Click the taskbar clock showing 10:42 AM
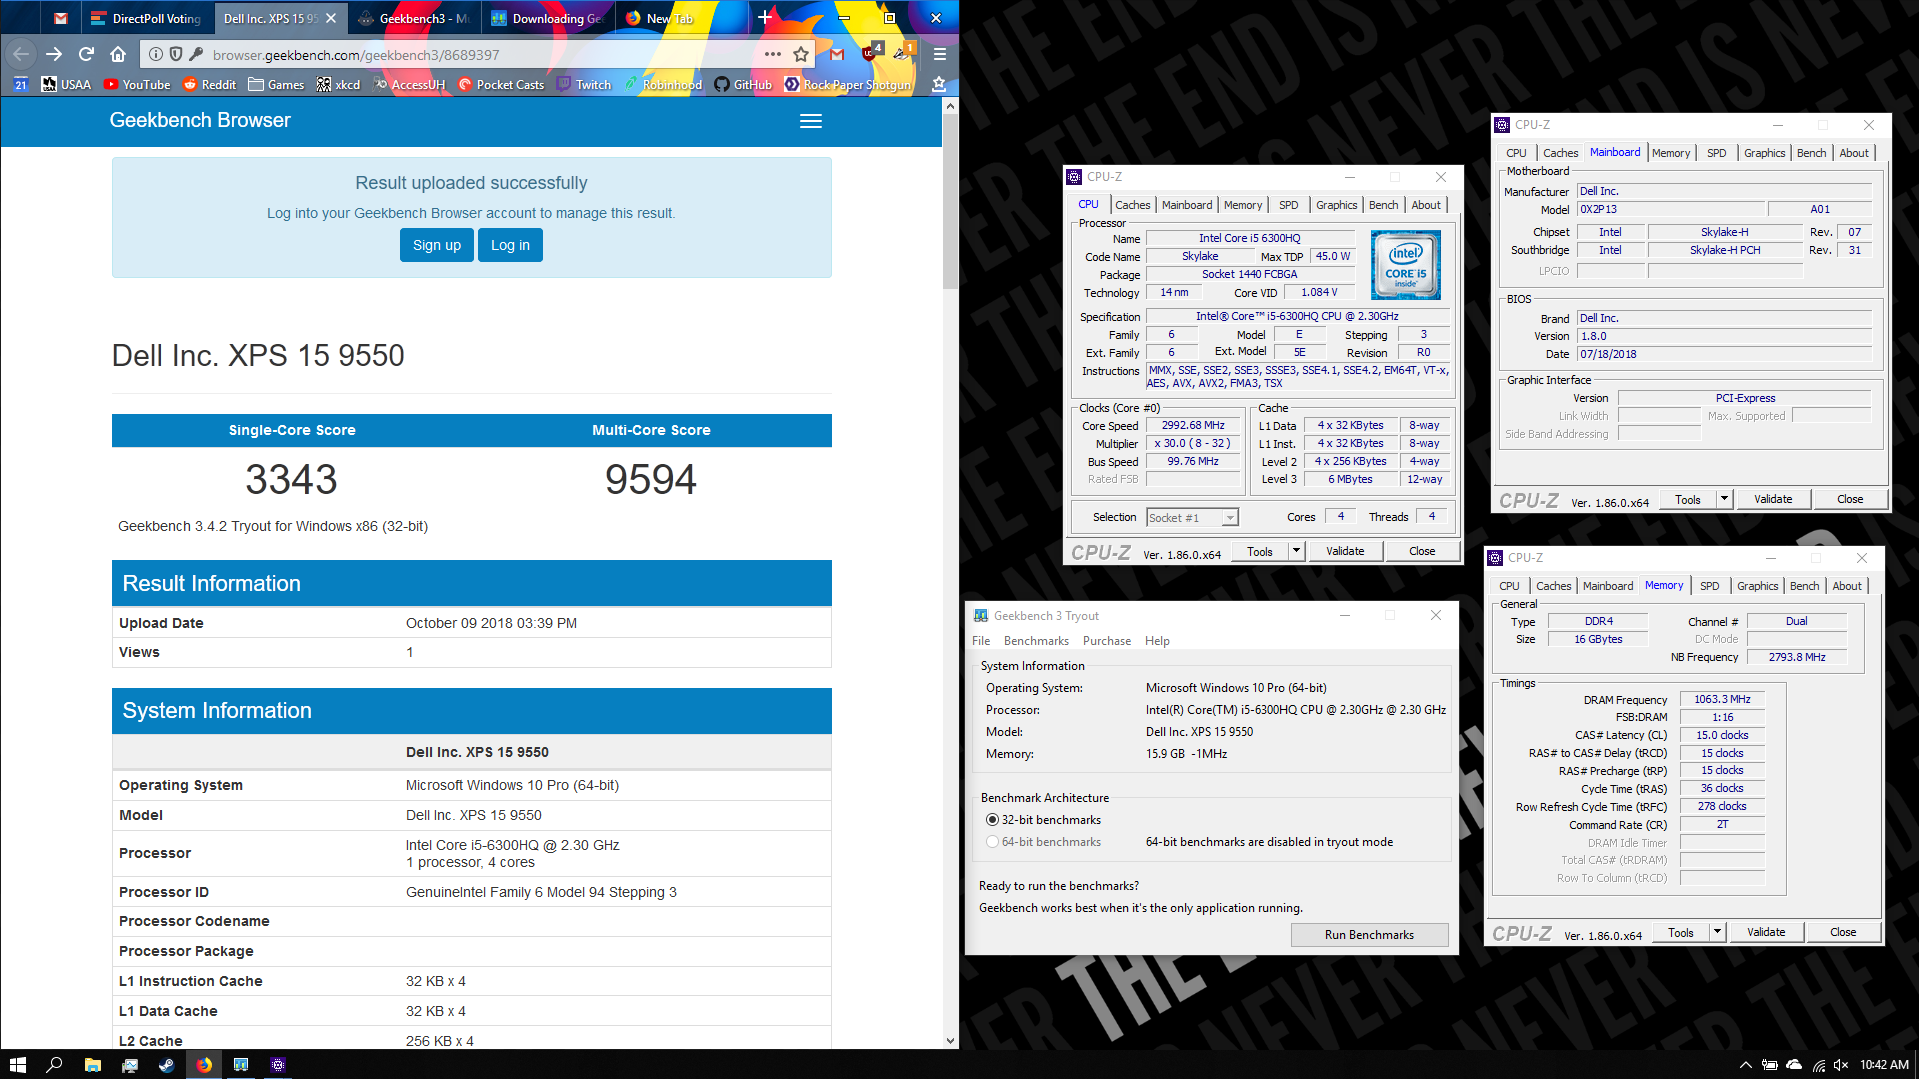This screenshot has height=1079, width=1919. coord(1884,1065)
